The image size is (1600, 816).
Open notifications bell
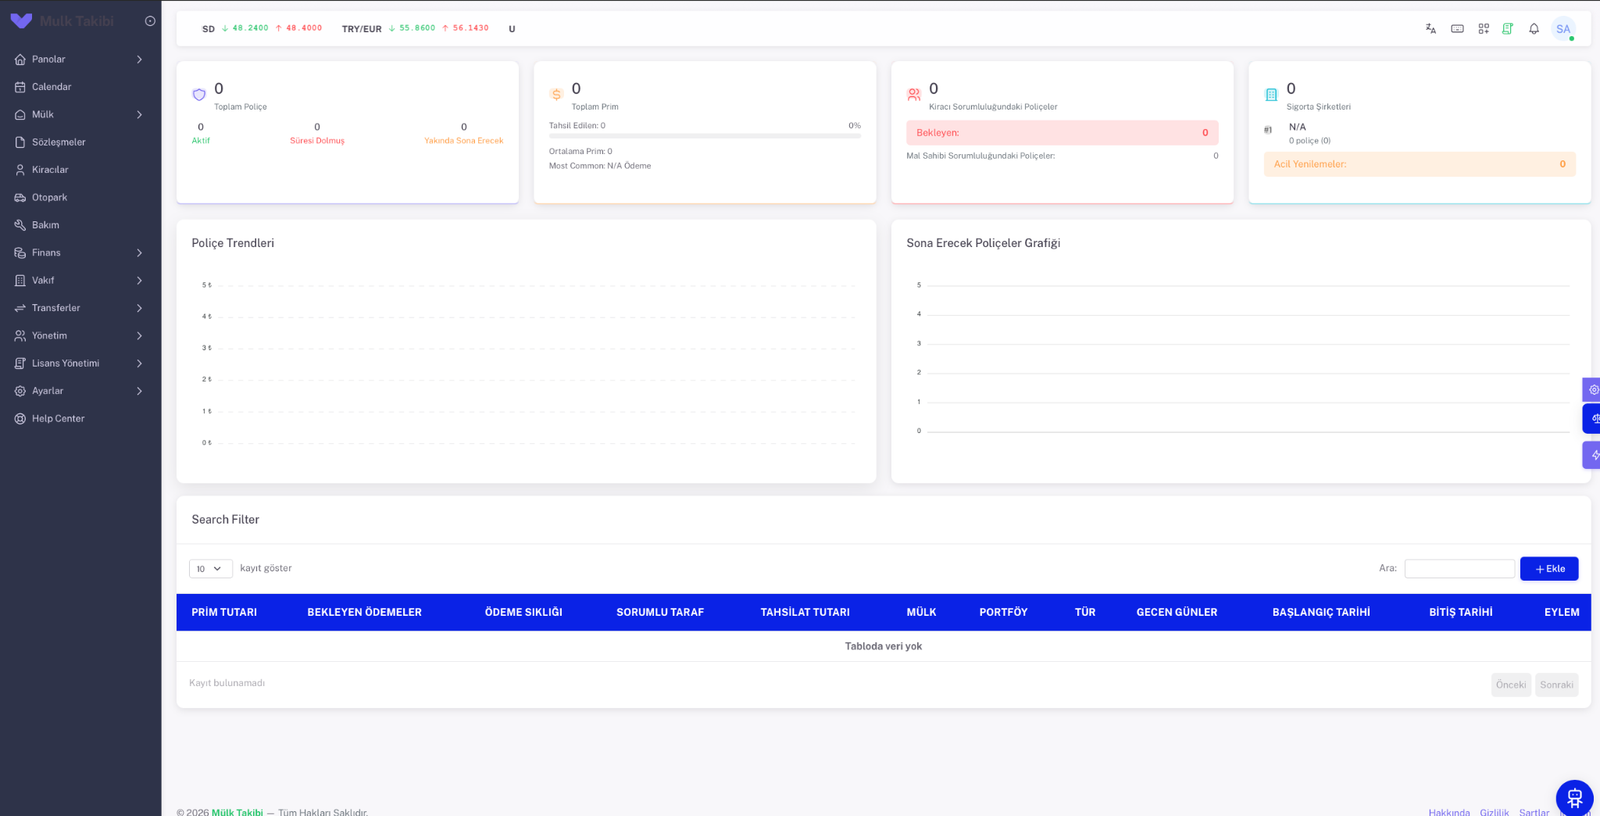1533,29
